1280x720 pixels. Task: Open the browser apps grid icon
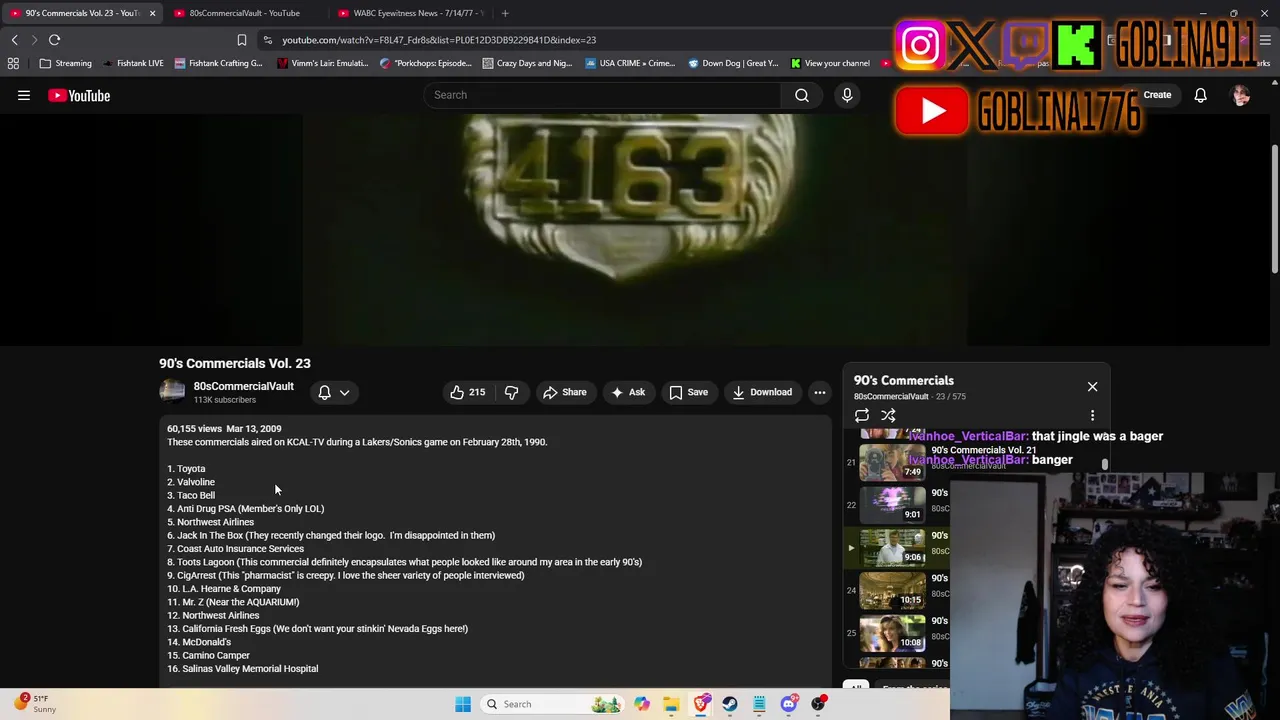[x=13, y=63]
